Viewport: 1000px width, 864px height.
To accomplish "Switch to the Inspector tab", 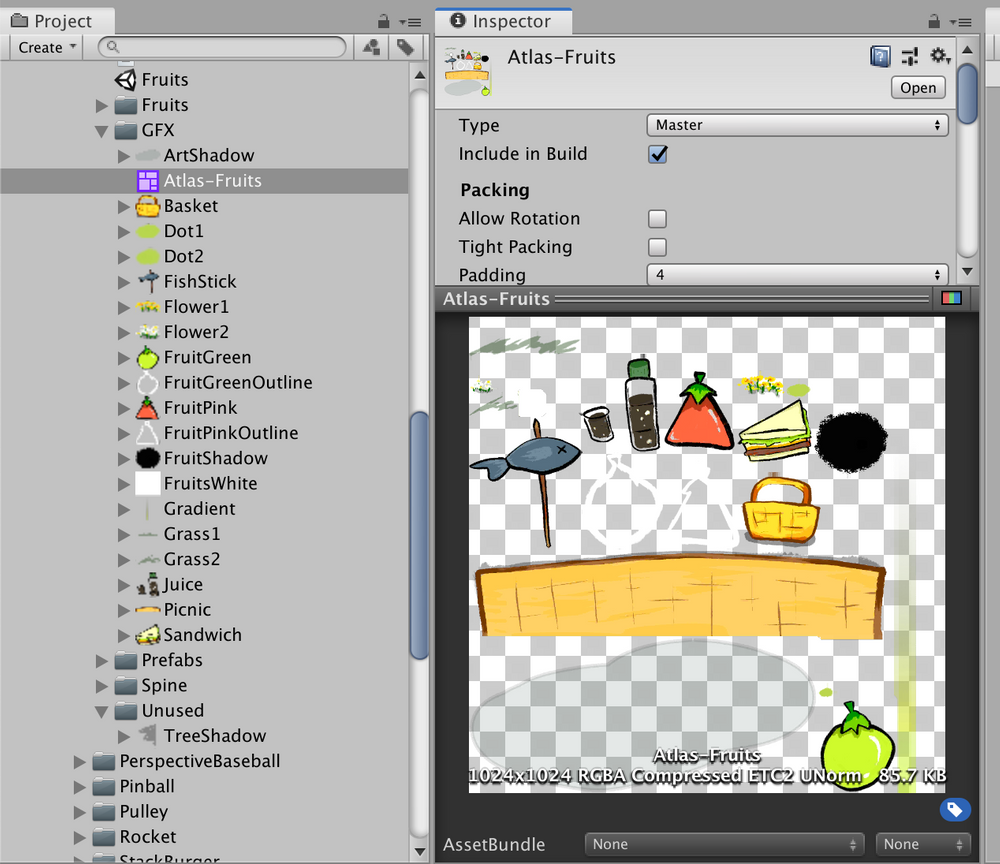I will [x=503, y=20].
